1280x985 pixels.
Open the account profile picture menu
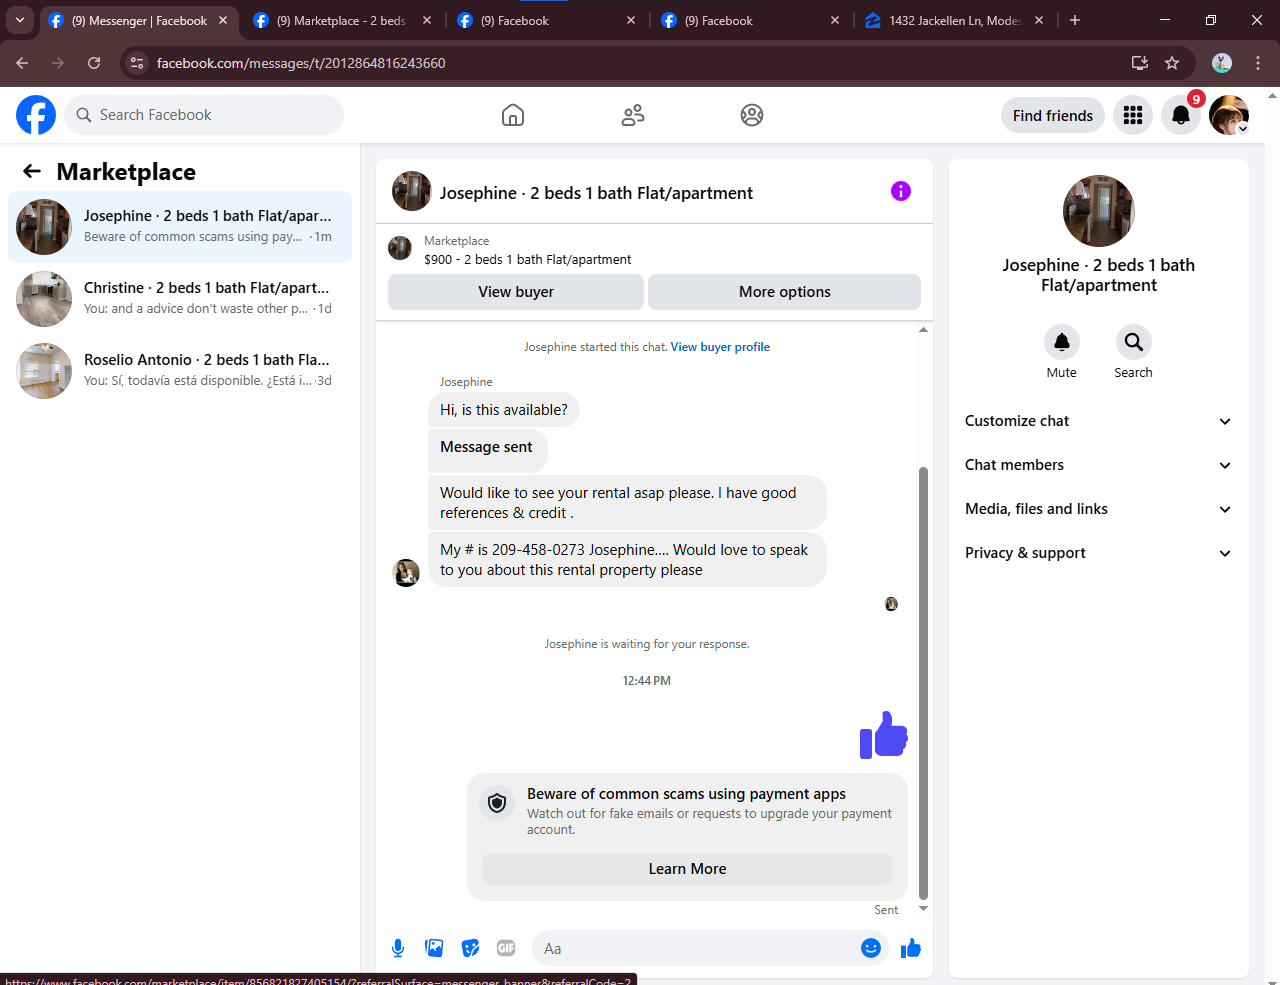pos(1229,115)
